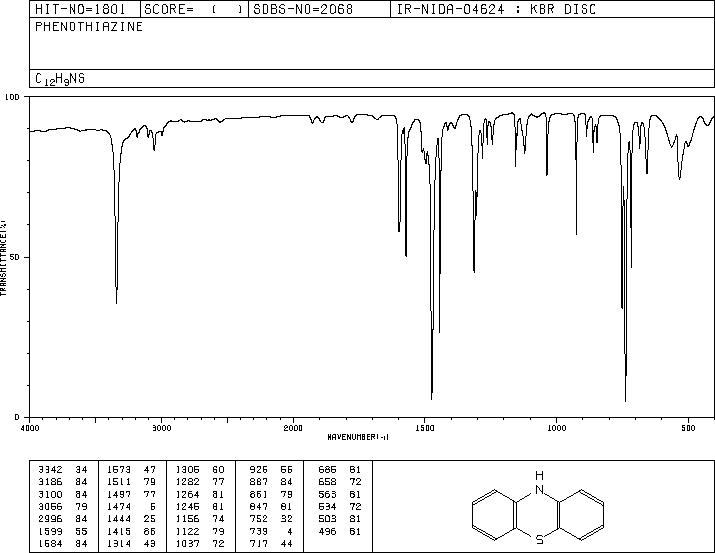
Task: Click the 3342 peak table entry
Action: point(62,470)
